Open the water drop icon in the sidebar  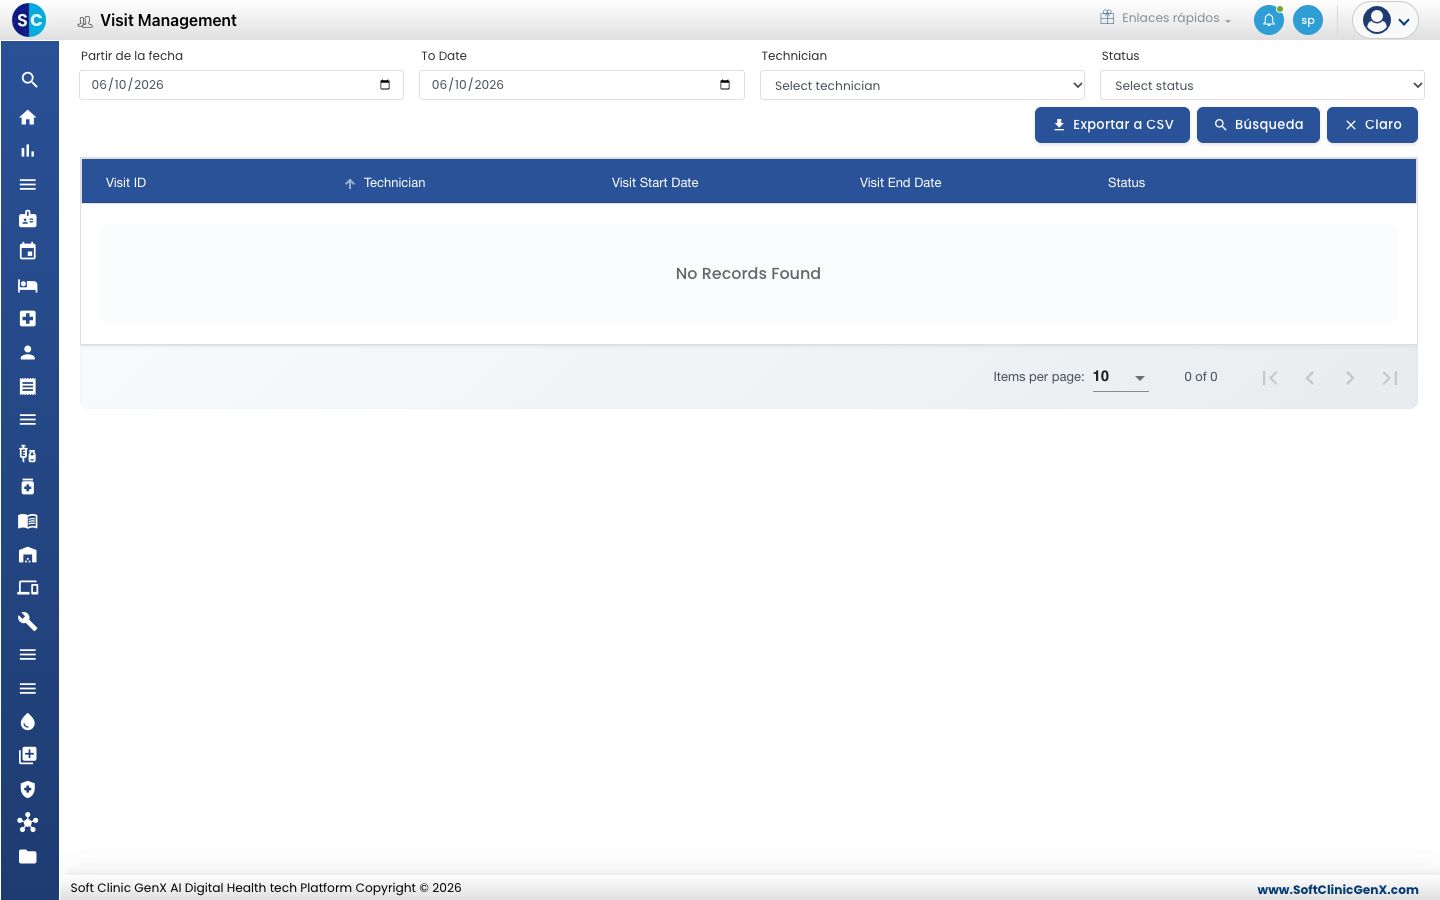pos(28,722)
